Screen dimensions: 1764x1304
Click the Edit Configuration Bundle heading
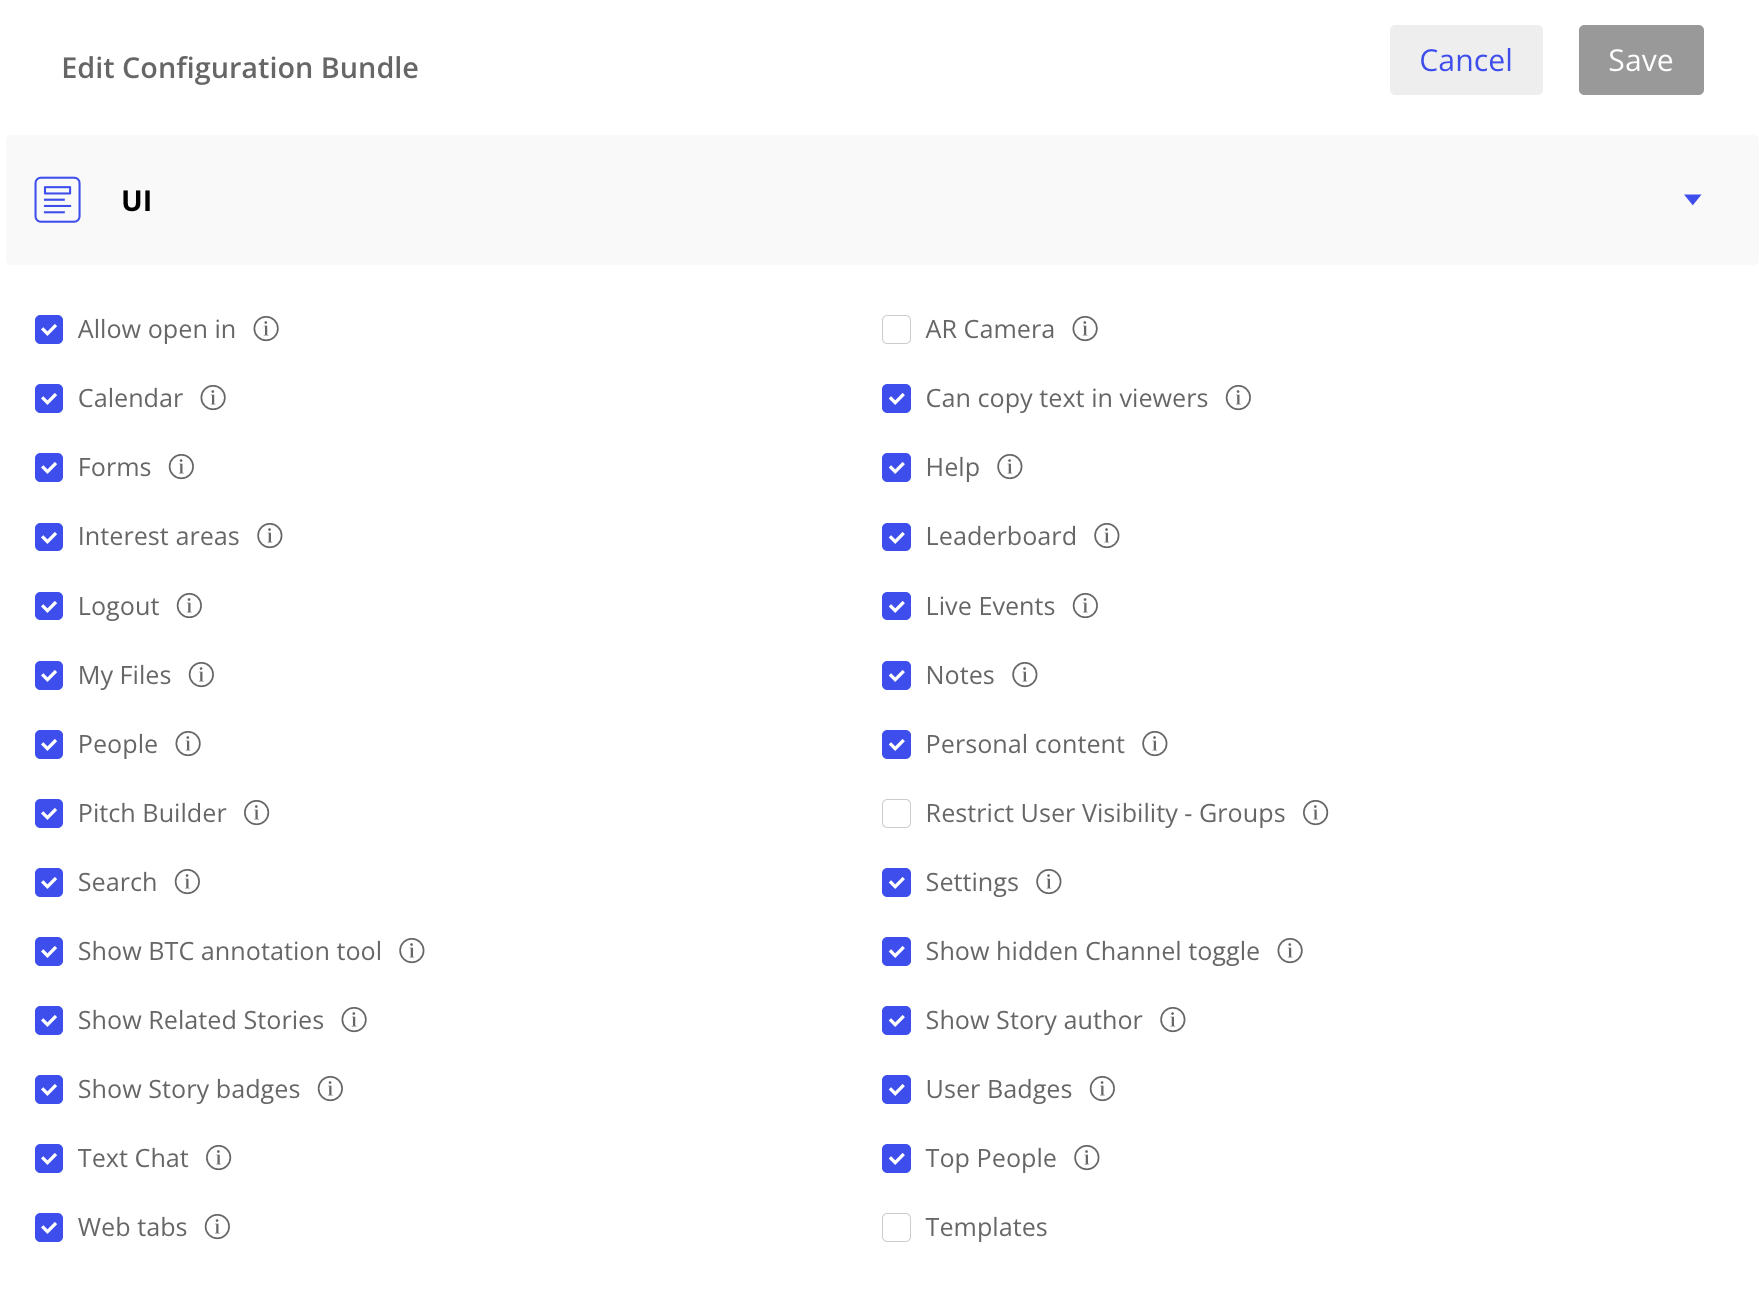(x=240, y=67)
